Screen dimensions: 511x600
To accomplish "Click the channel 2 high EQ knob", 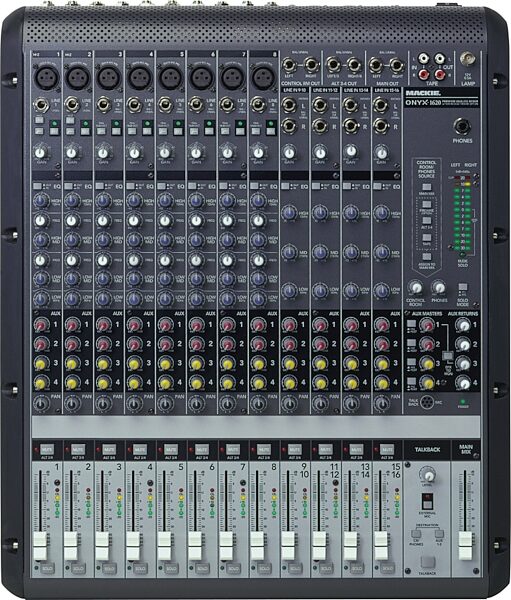I will coord(72,200).
